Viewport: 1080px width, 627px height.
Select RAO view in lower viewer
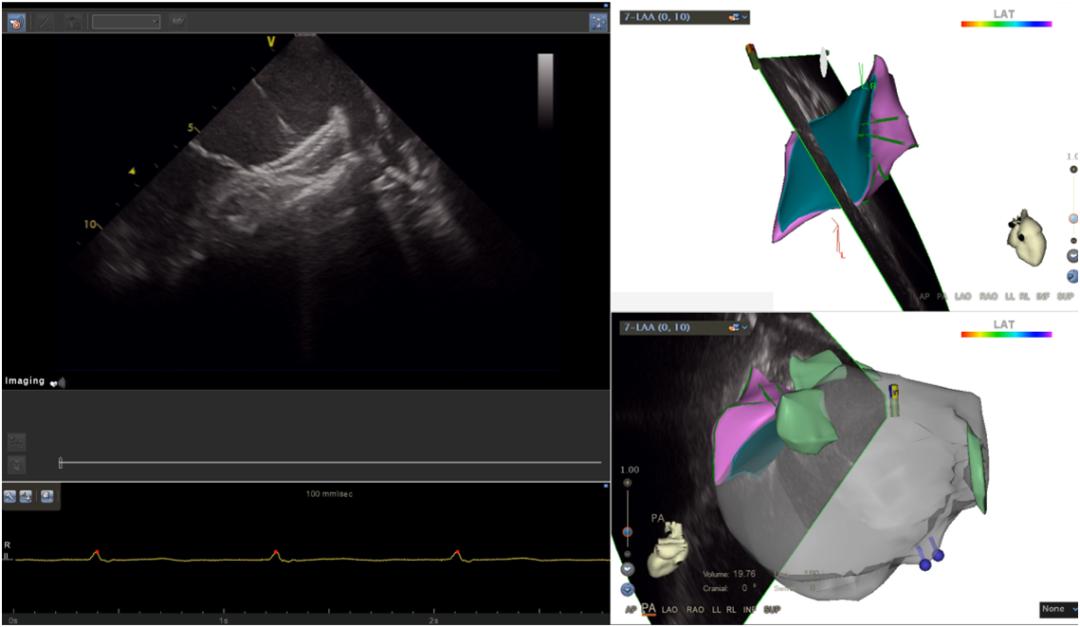pyautogui.click(x=695, y=610)
